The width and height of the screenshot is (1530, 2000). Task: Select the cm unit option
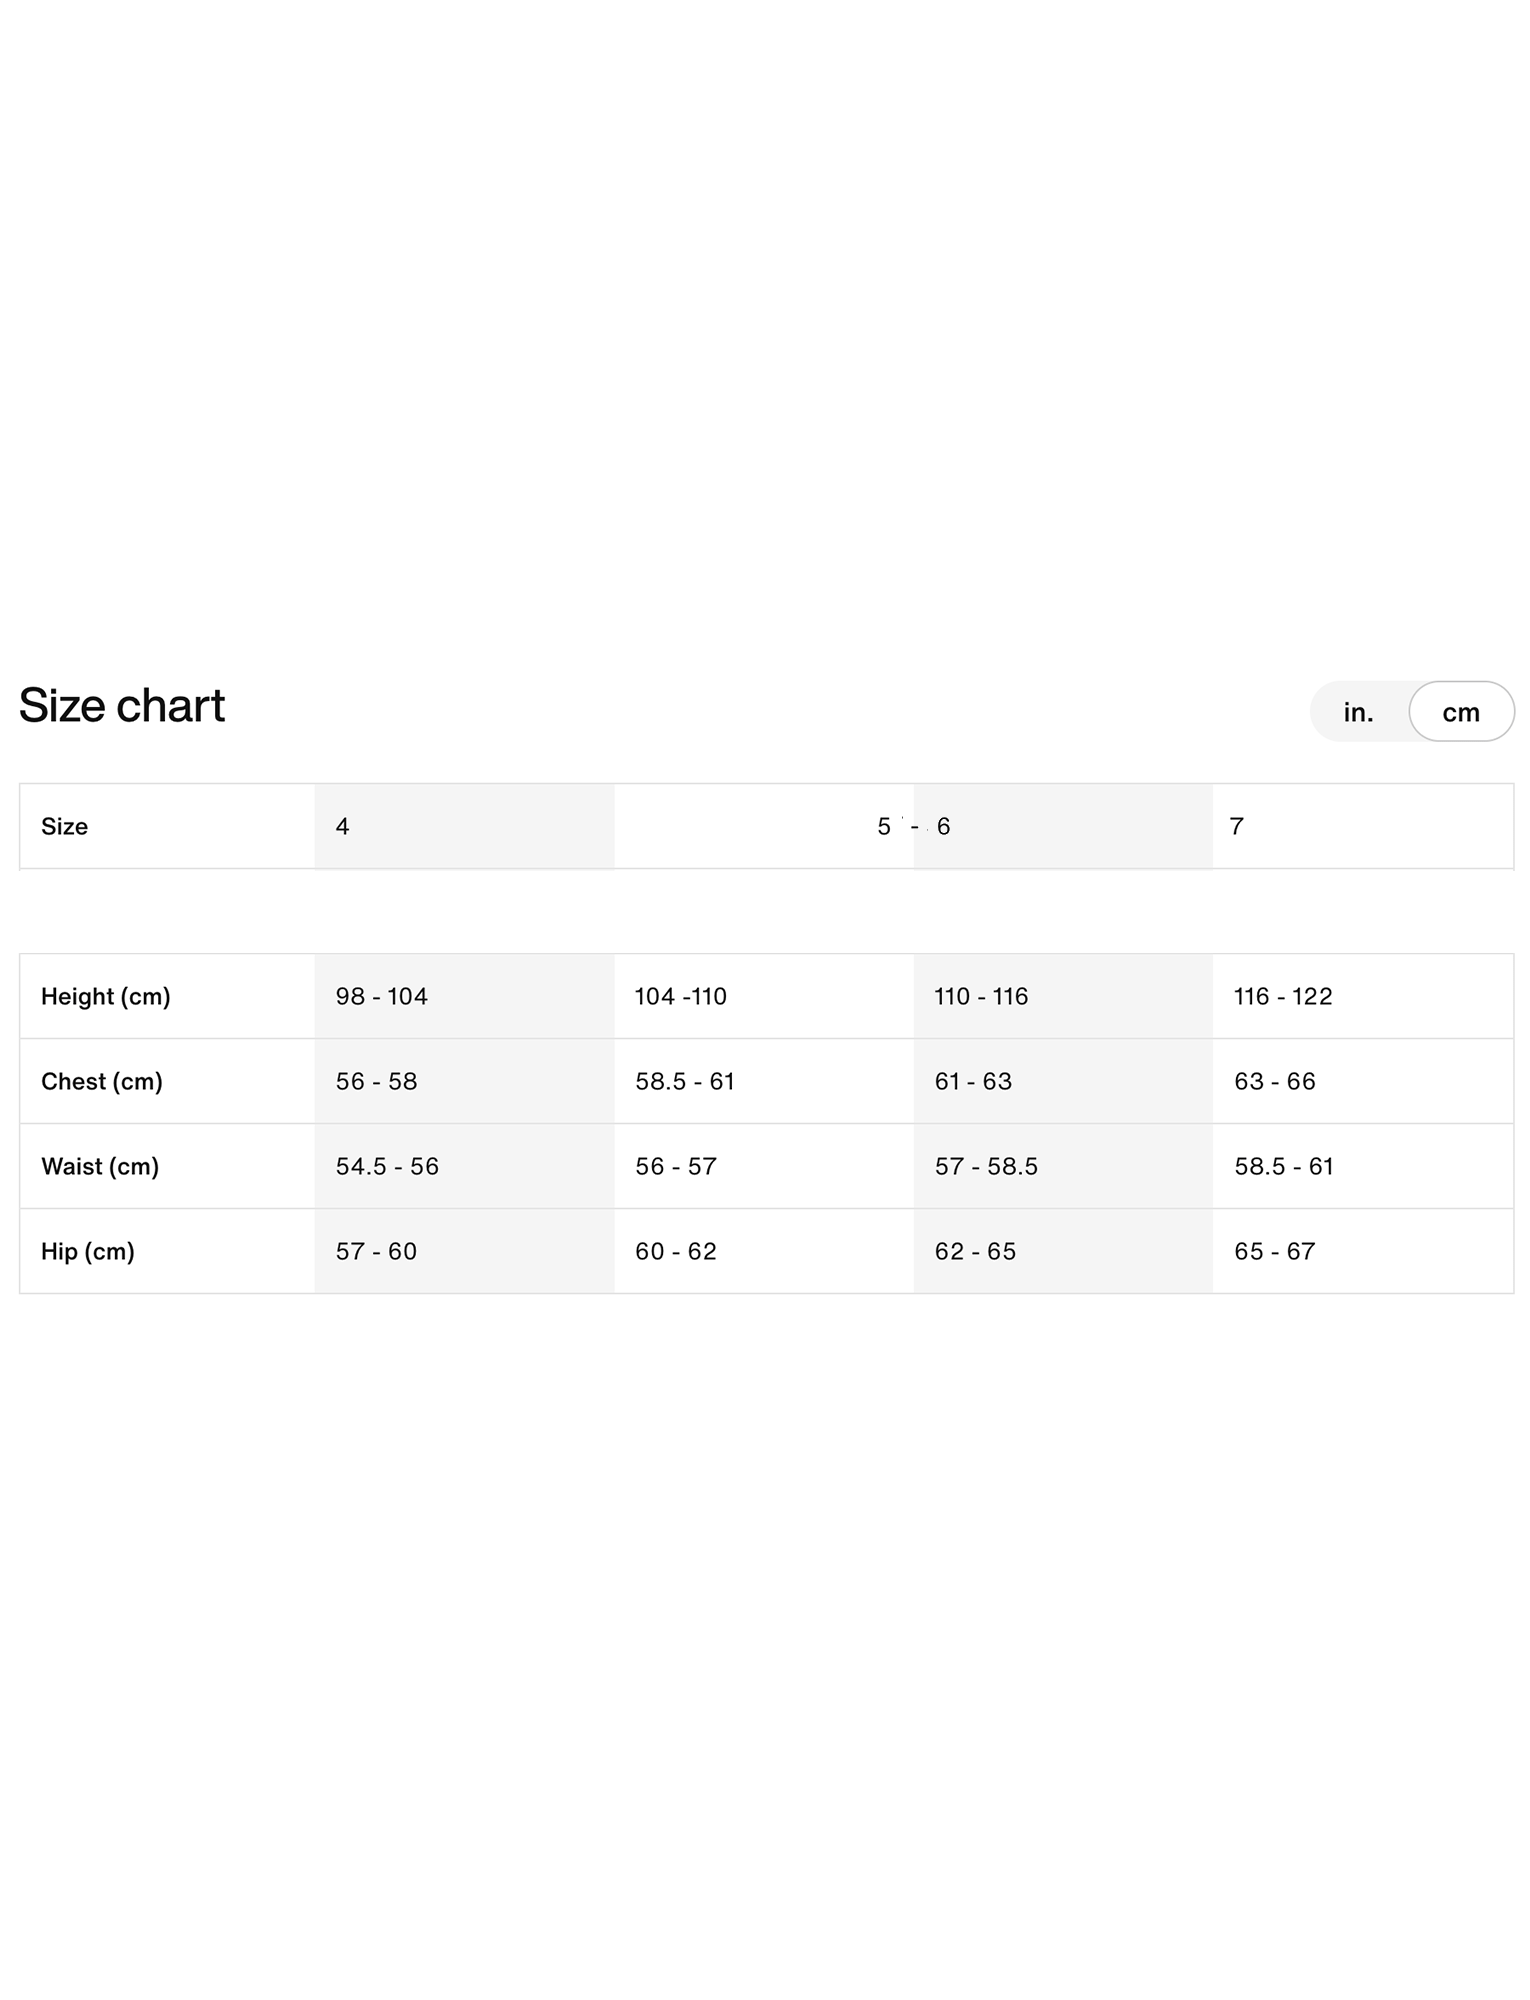point(1460,712)
